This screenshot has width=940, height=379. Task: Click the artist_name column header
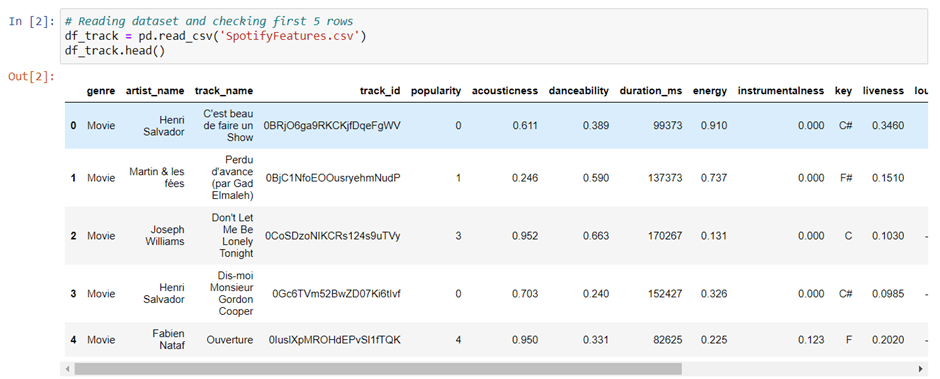pos(155,91)
